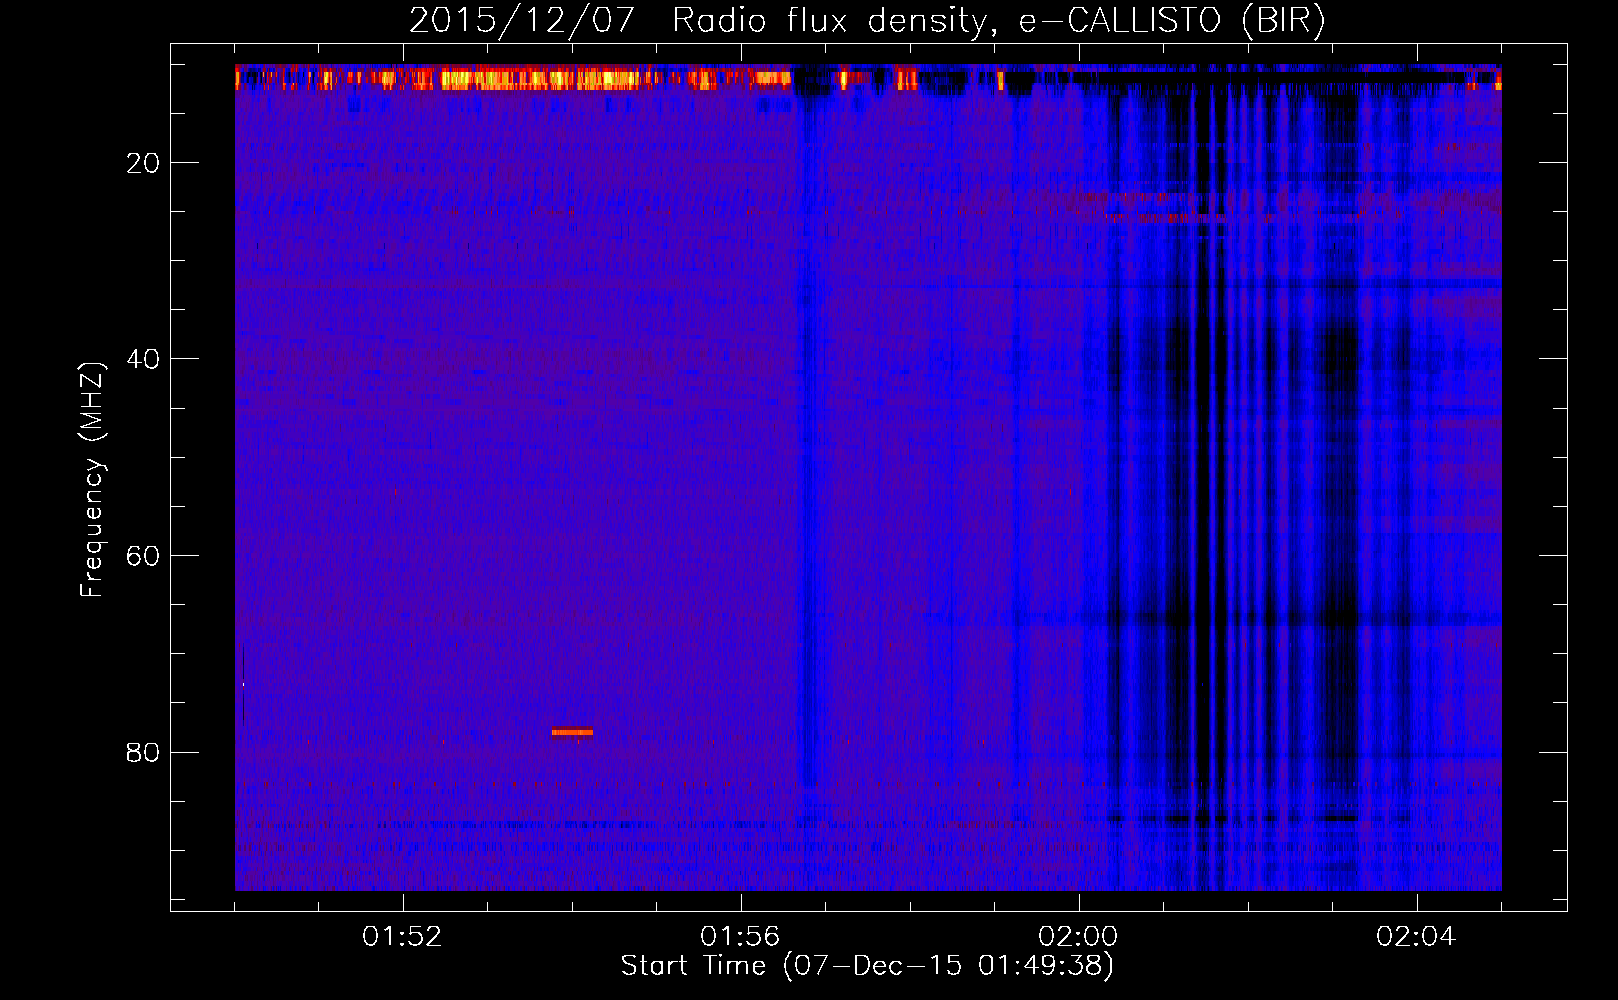
Task: Click the 'Frequency (MHZ)' axis label
Action: (x=92, y=480)
